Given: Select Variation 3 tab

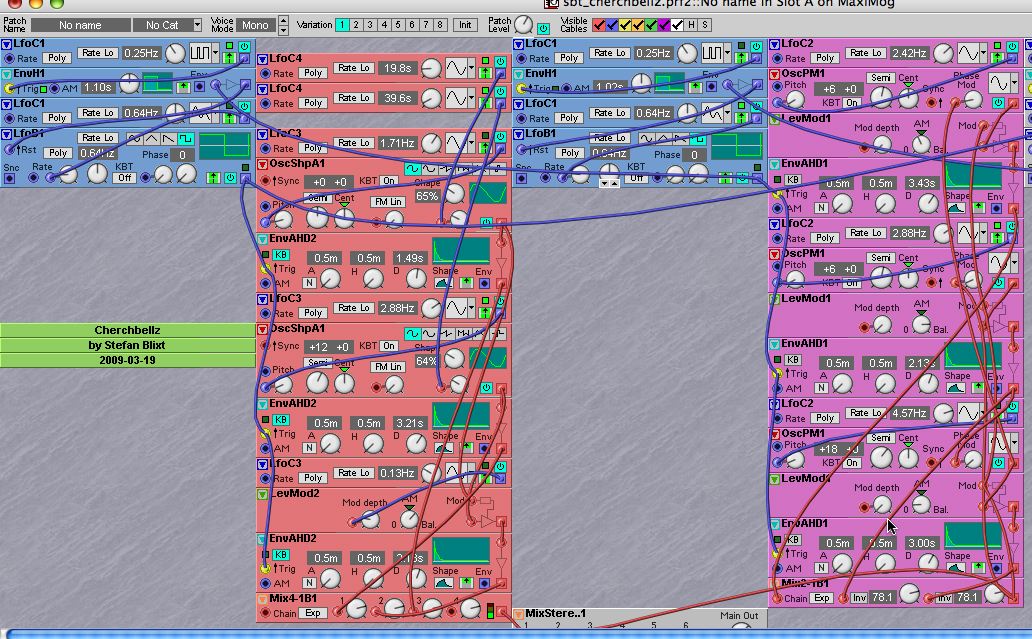Looking at the screenshot, I should pos(369,25).
